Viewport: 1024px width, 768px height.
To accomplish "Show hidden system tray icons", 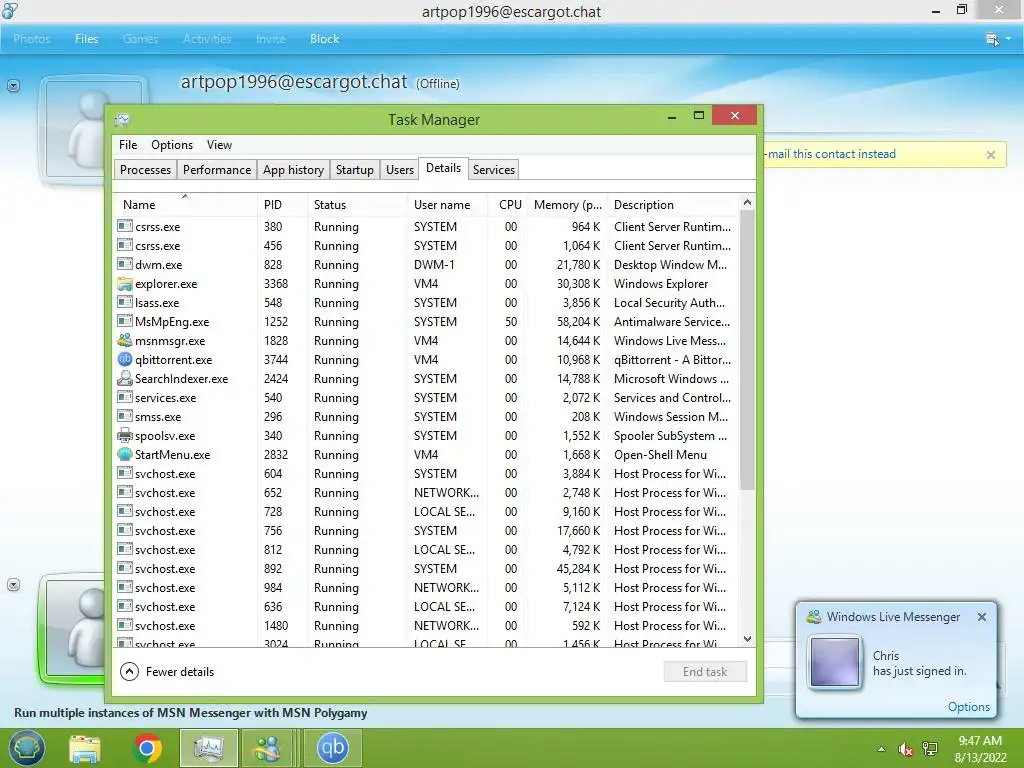I will coord(882,749).
